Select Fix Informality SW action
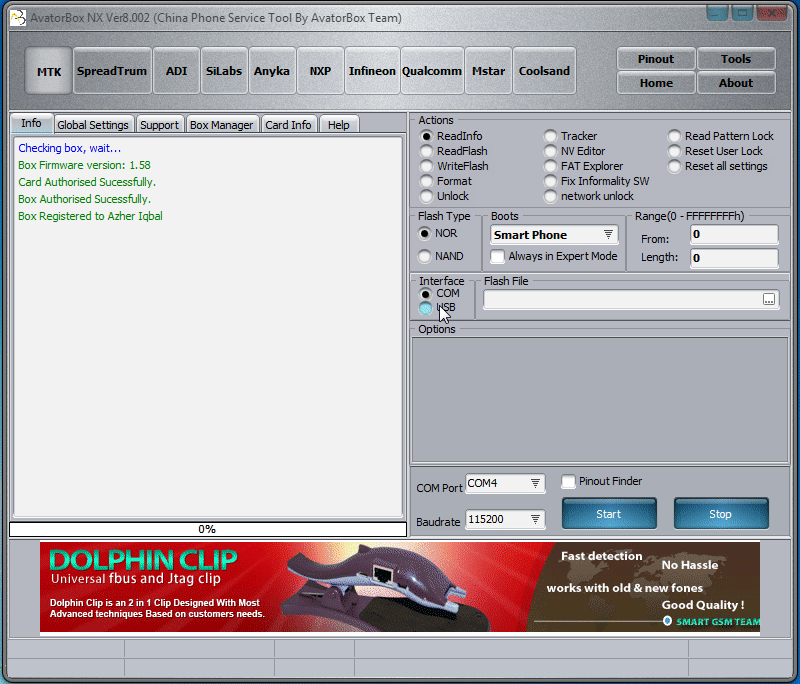This screenshot has width=800, height=684. [596, 181]
